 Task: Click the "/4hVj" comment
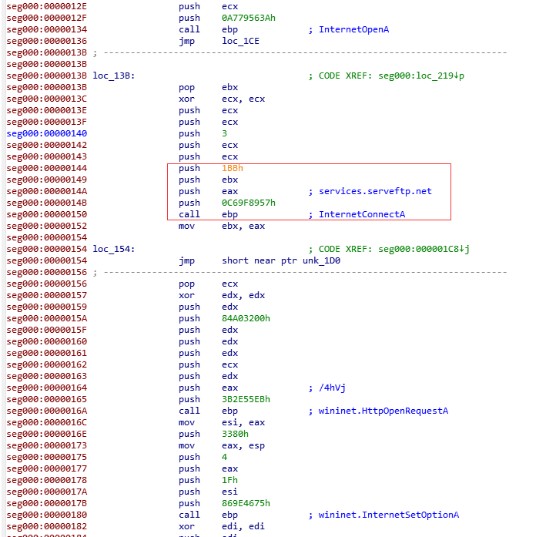332,388
